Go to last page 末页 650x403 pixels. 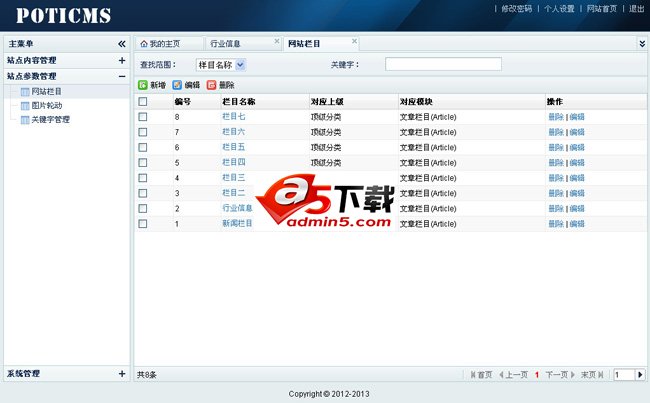pos(592,375)
